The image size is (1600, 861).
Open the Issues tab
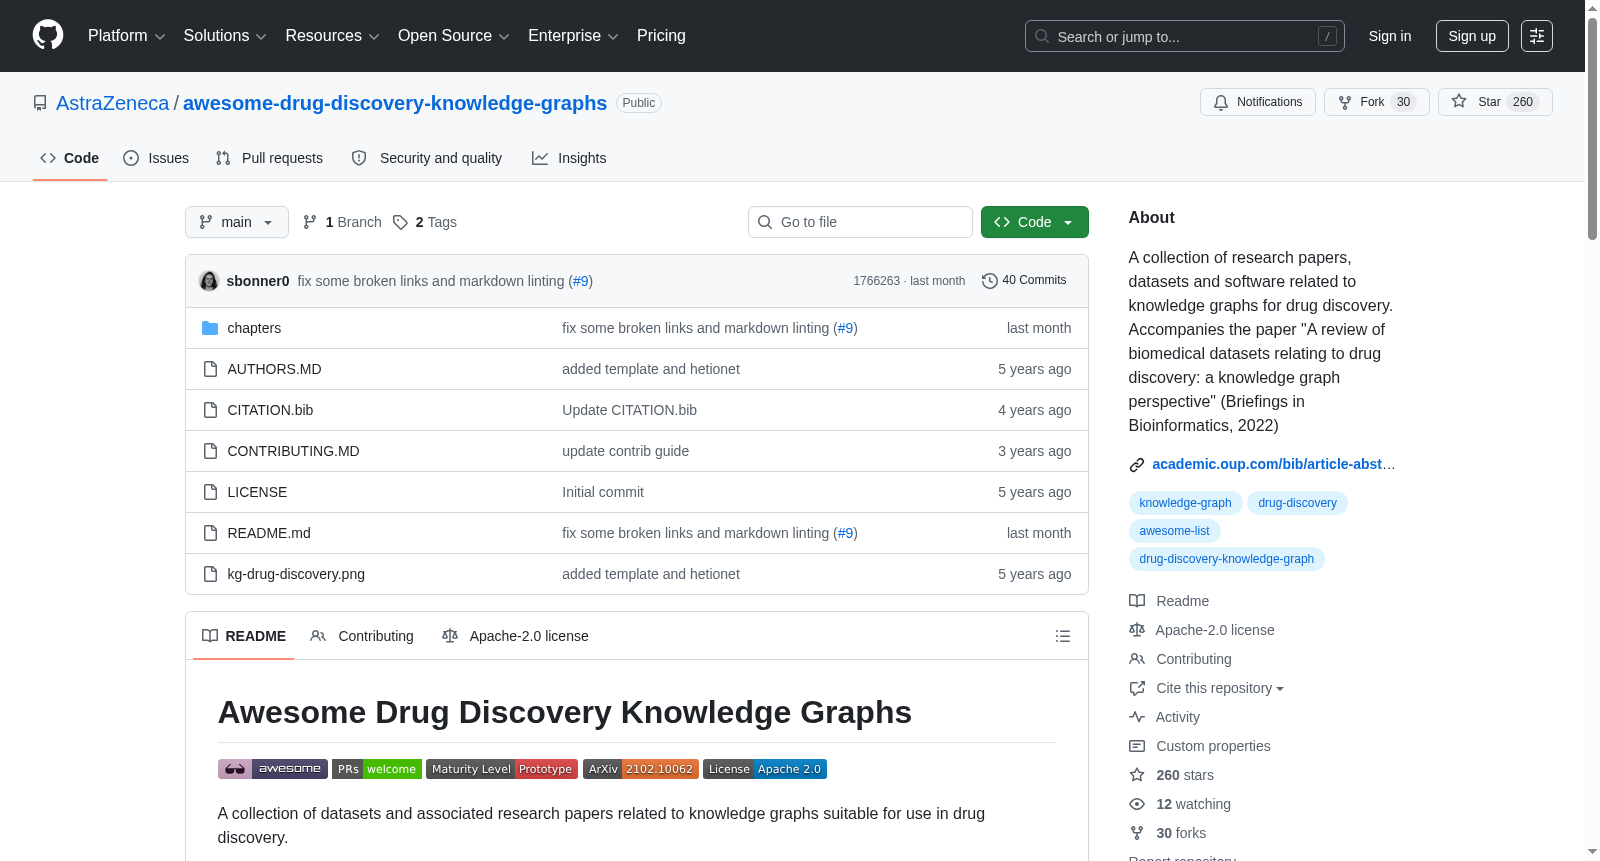(156, 158)
